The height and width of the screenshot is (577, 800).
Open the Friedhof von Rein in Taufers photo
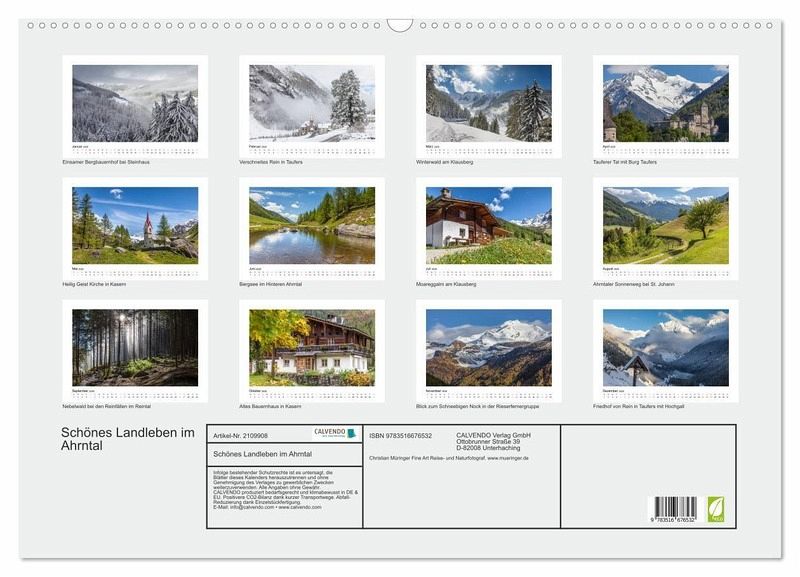[x=665, y=347]
